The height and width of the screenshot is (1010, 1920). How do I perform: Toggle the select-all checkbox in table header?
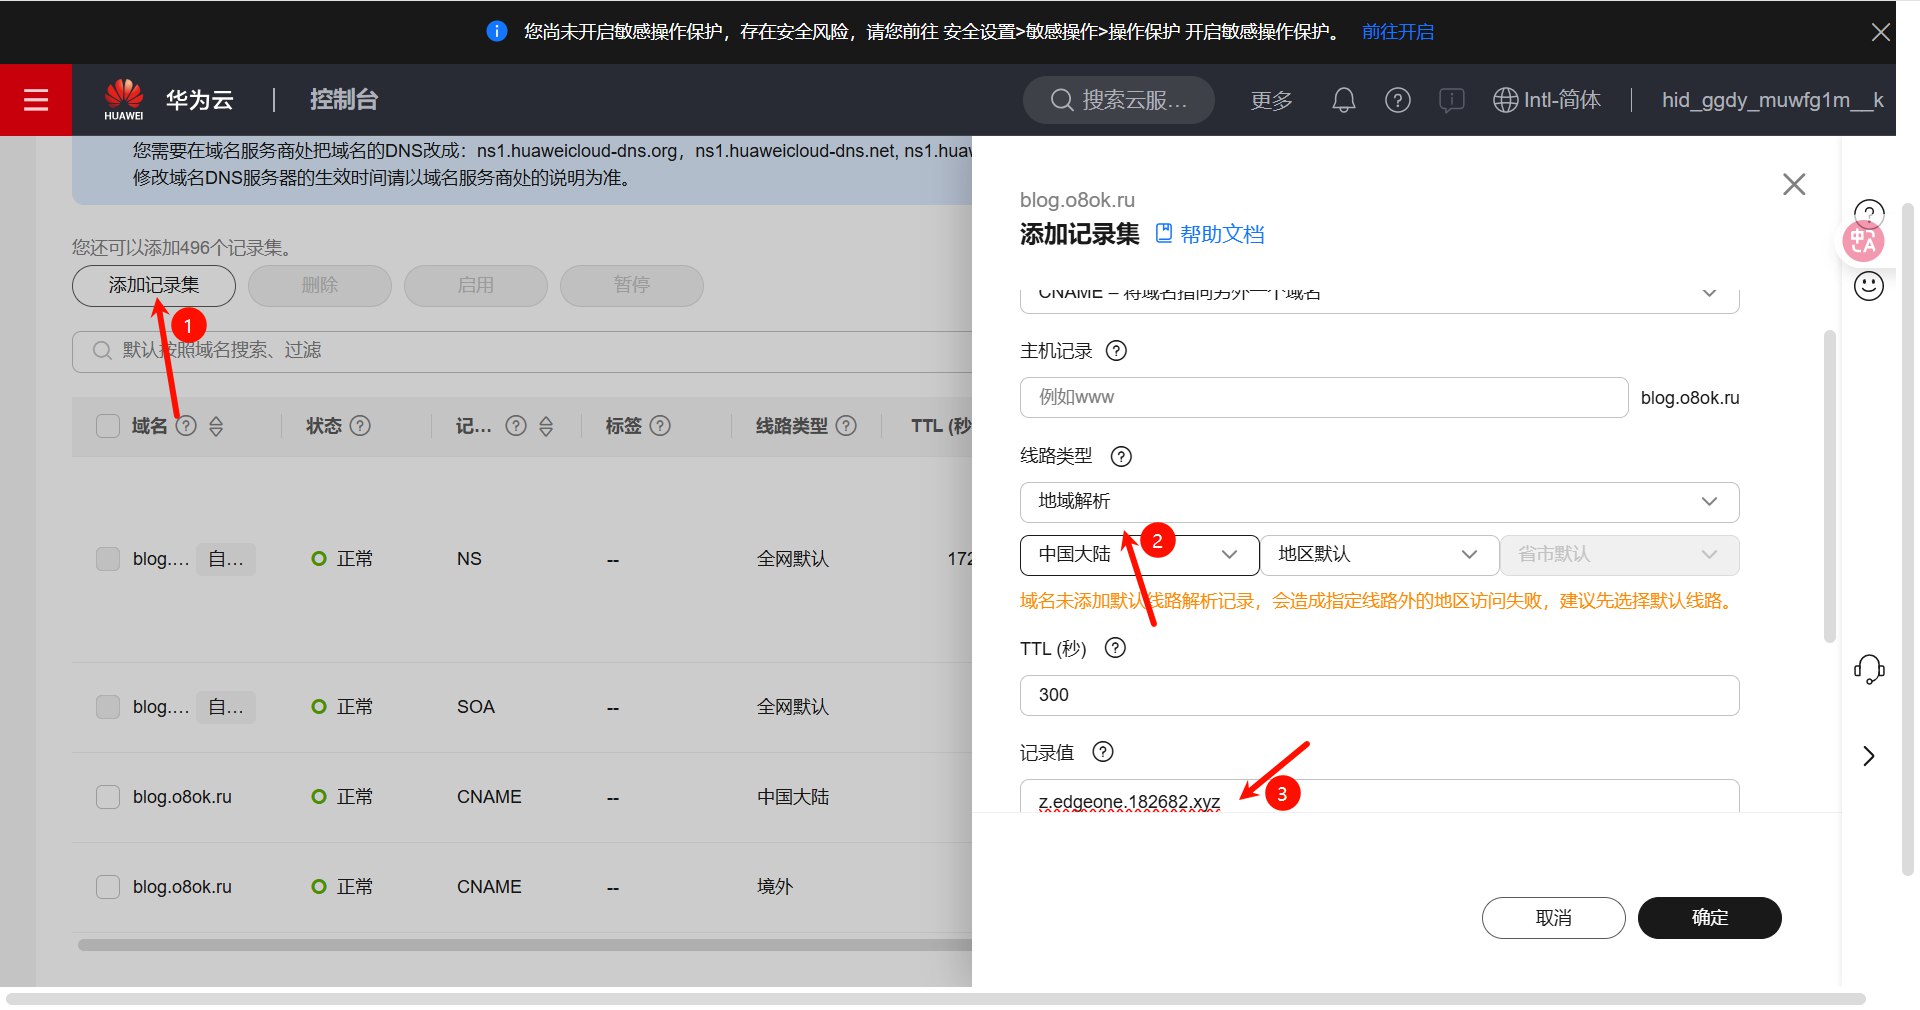108,426
